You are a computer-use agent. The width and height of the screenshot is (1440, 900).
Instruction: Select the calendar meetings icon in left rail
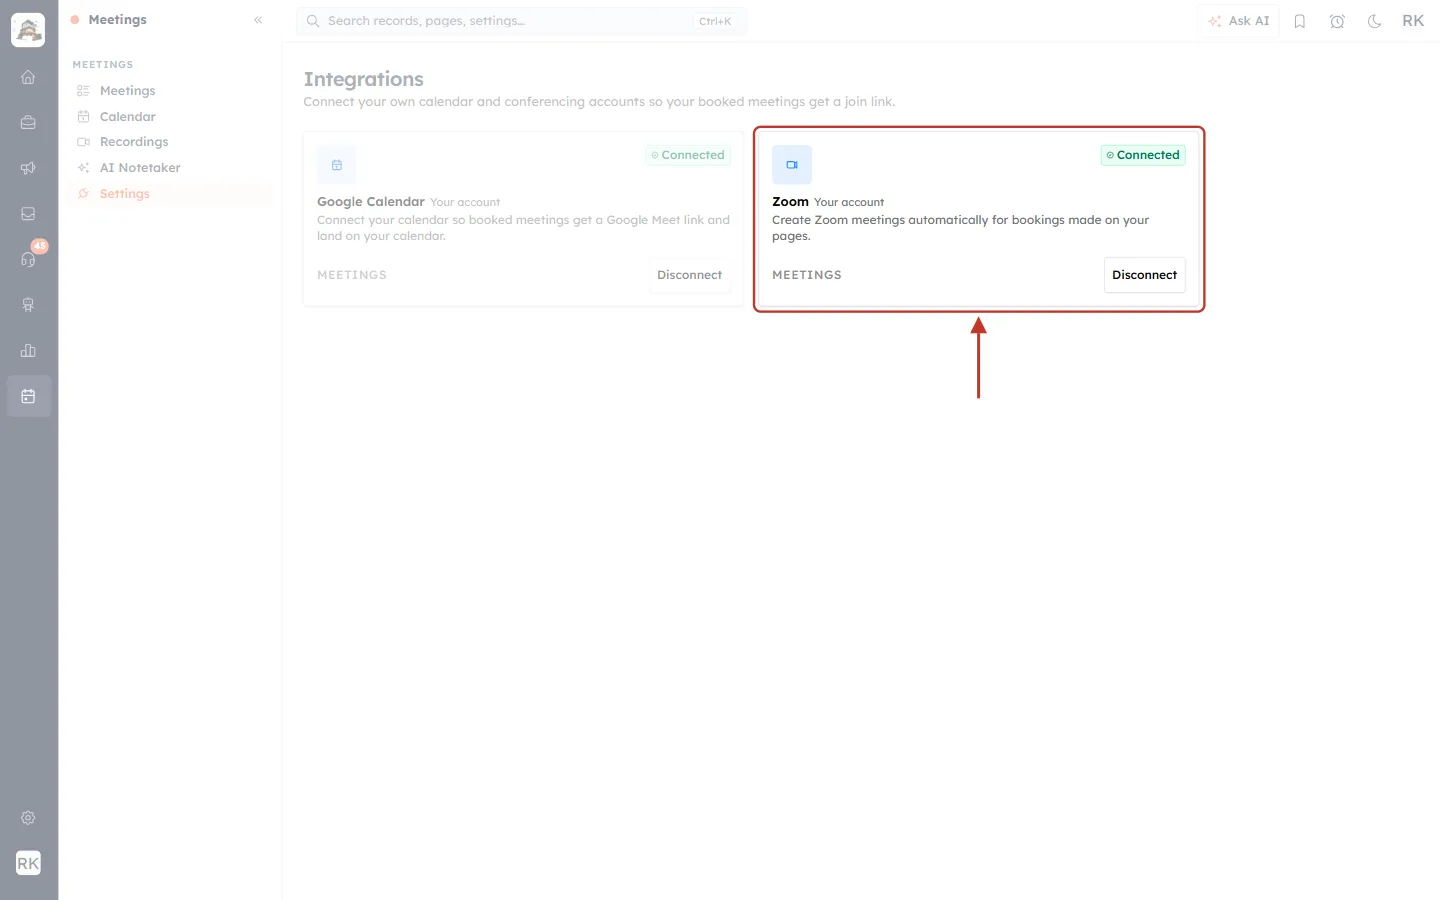28,396
